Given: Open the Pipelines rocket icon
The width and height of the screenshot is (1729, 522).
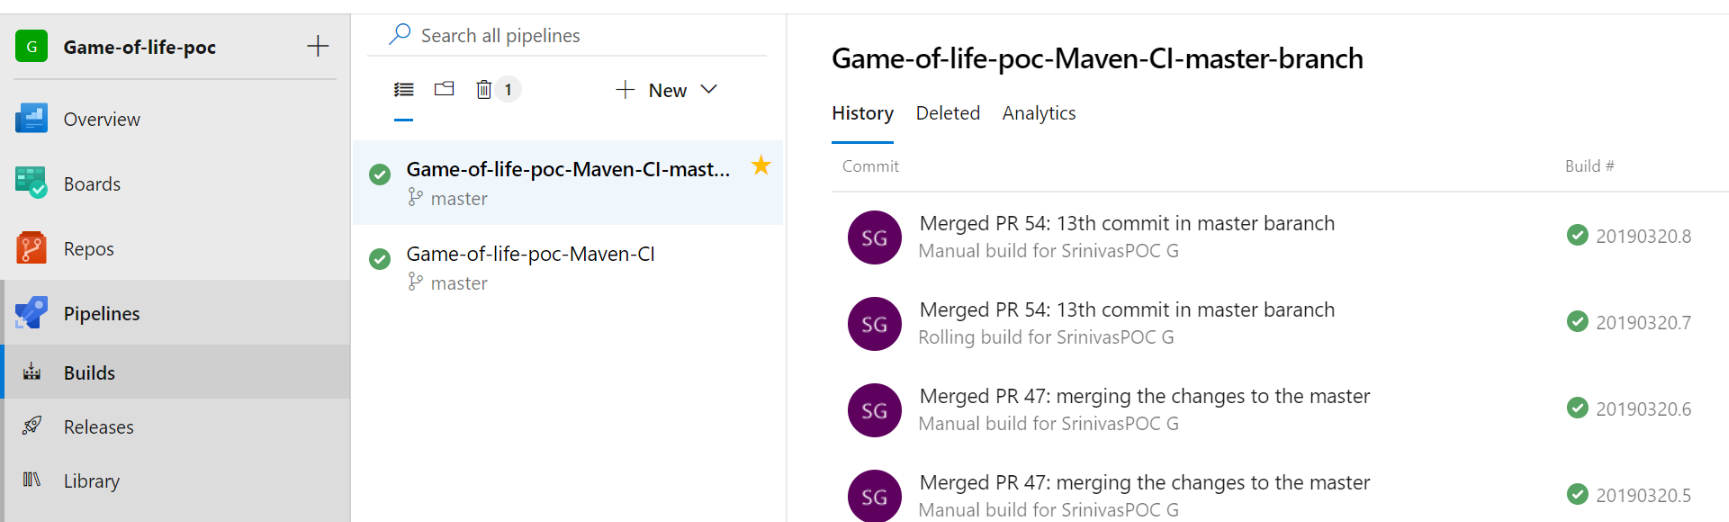Looking at the screenshot, I should pyautogui.click(x=32, y=313).
